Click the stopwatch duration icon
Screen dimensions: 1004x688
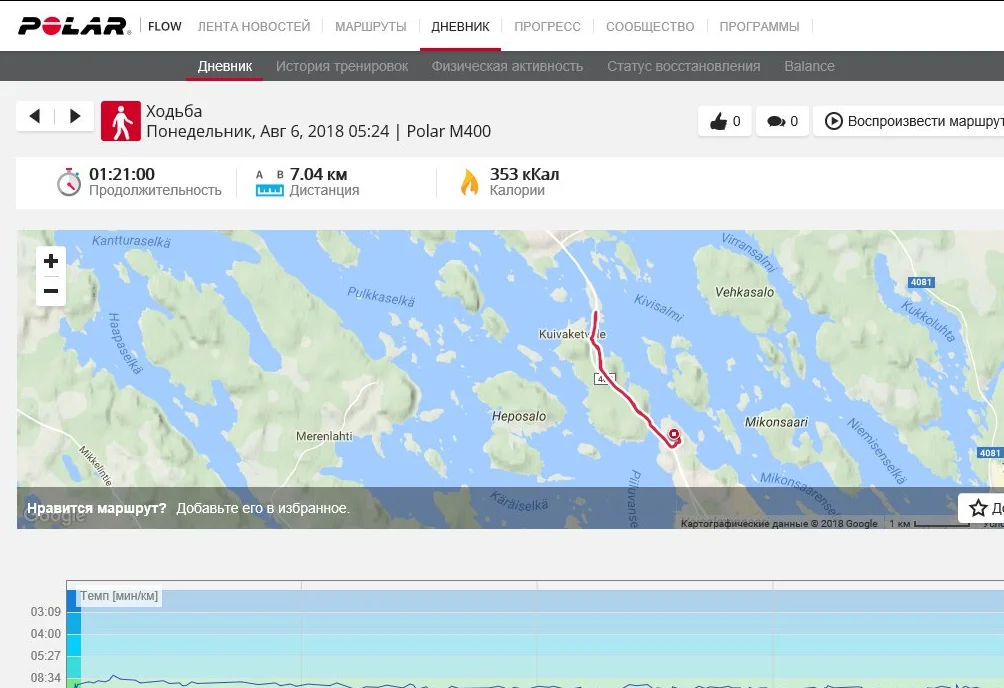coord(69,183)
